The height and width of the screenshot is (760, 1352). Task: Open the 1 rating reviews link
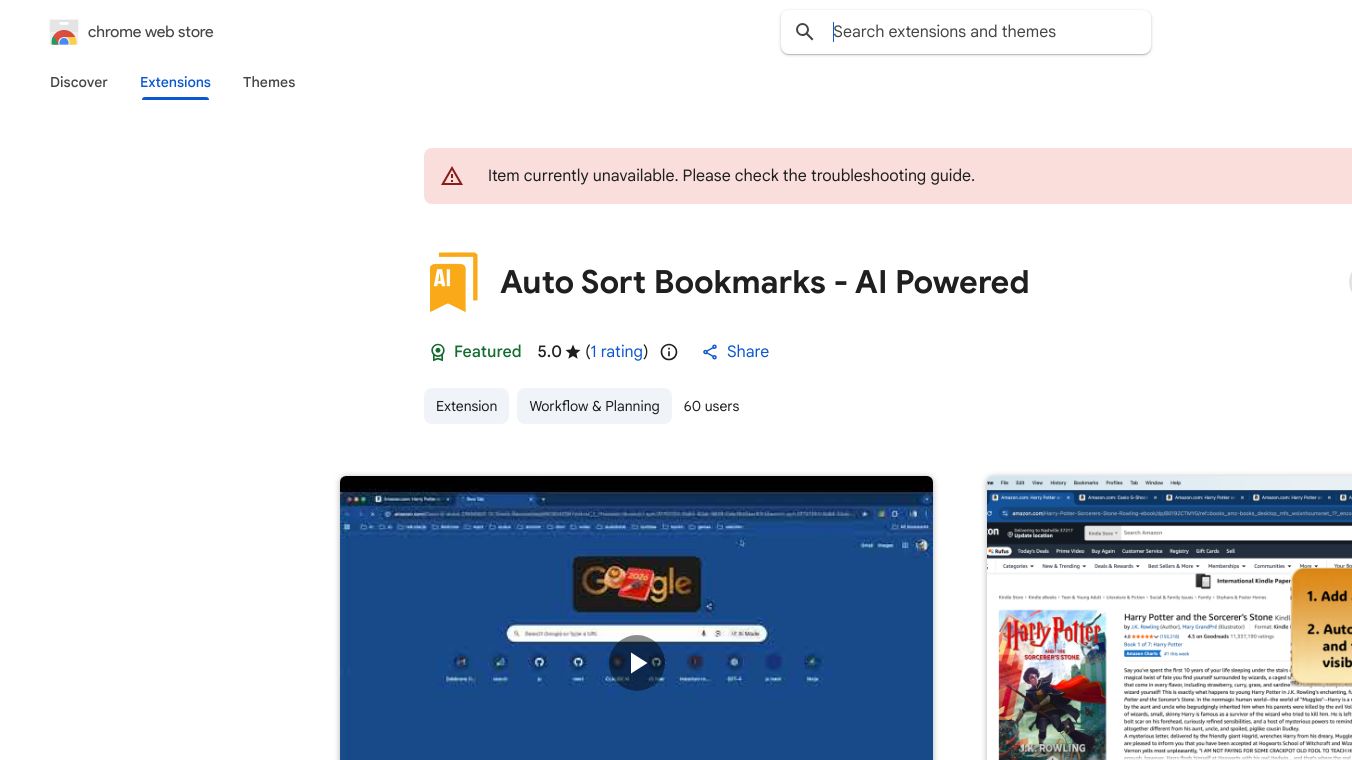coord(617,351)
